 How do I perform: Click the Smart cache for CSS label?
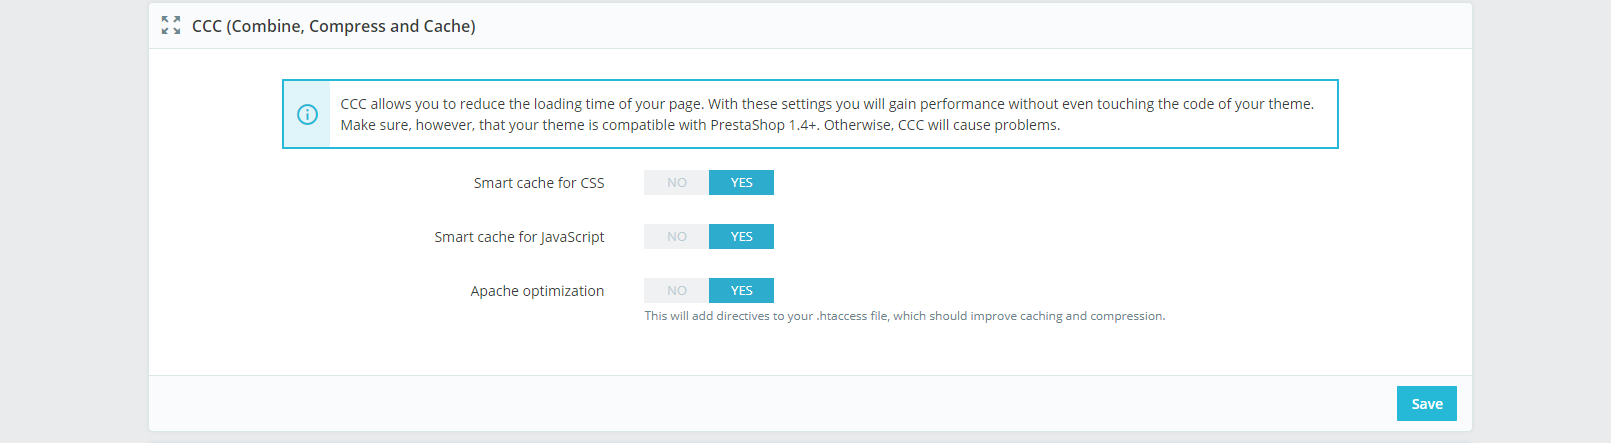(539, 183)
